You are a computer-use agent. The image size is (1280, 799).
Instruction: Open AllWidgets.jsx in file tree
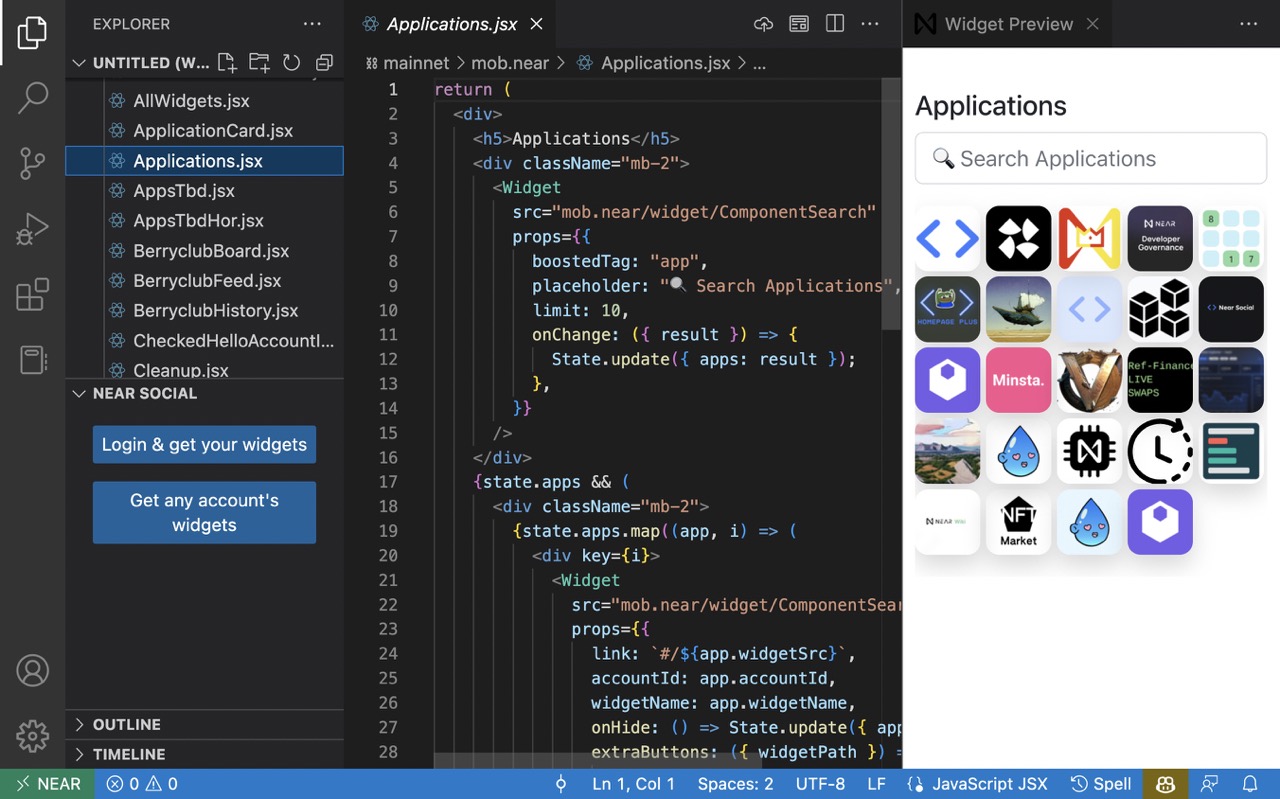coord(205,101)
